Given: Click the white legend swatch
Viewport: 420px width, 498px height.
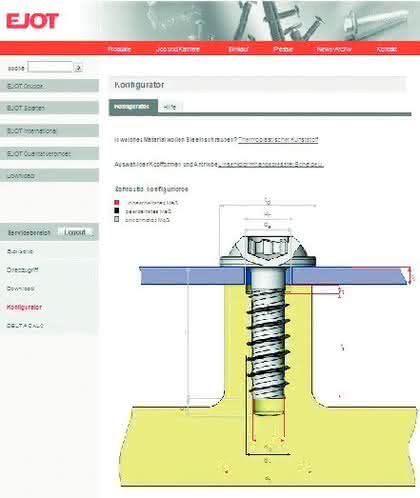Looking at the screenshot, I should [117, 219].
